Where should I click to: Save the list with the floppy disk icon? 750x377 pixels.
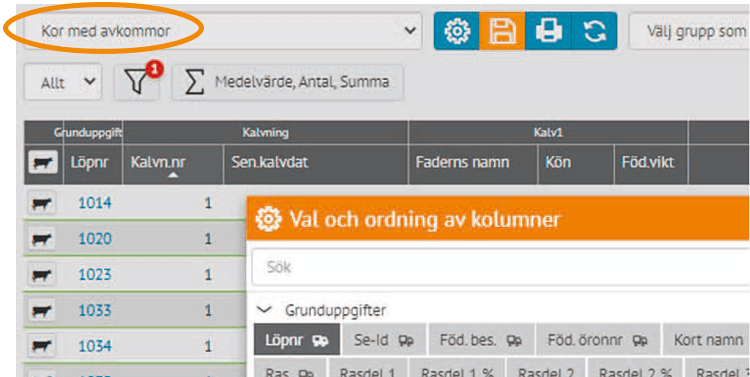click(x=502, y=31)
